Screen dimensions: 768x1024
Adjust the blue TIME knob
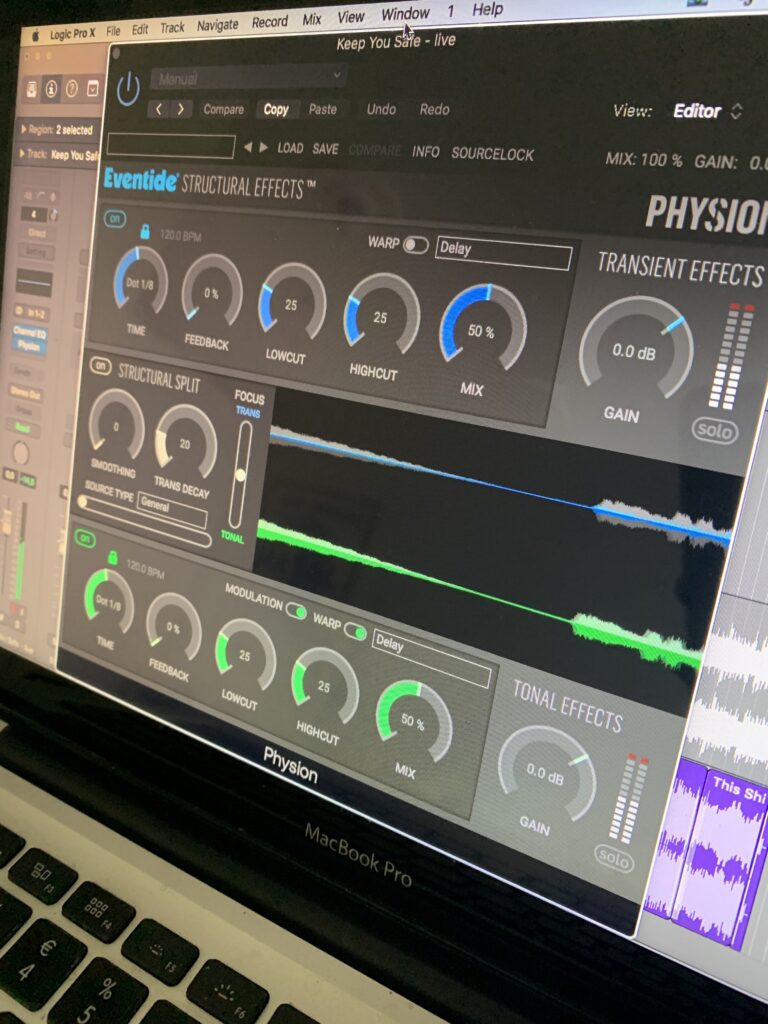point(140,282)
